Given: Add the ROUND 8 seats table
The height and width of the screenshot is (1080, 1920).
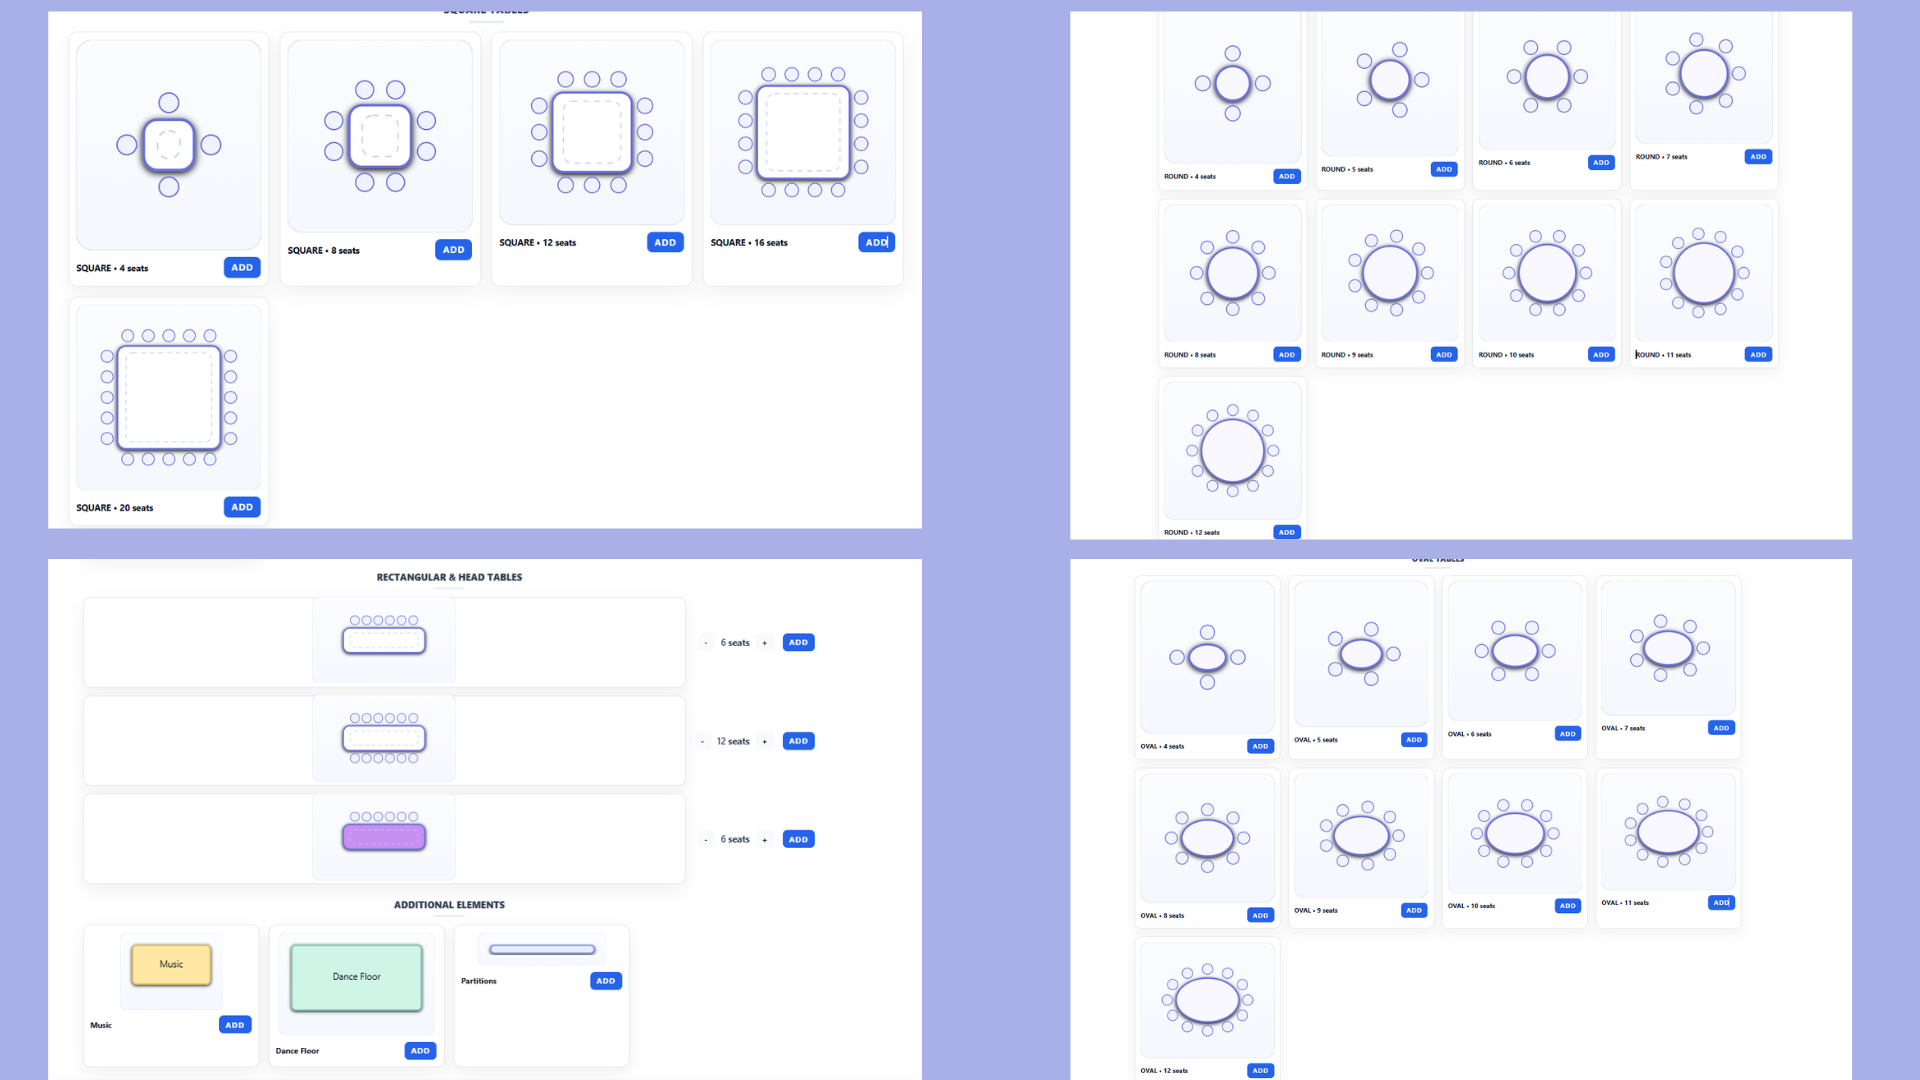Looking at the screenshot, I should 1287,354.
